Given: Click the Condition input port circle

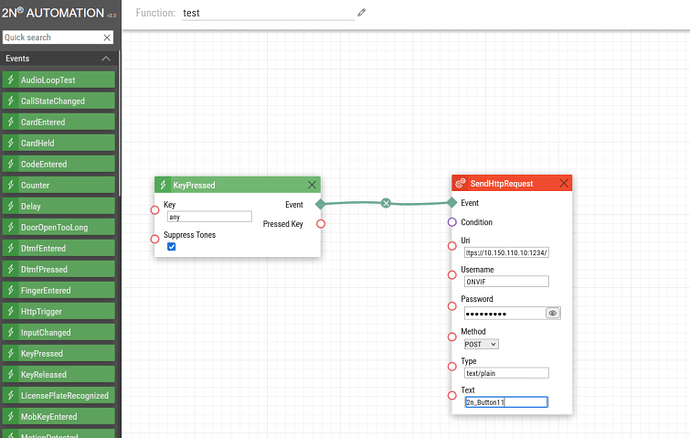Looking at the screenshot, I should 452,222.
